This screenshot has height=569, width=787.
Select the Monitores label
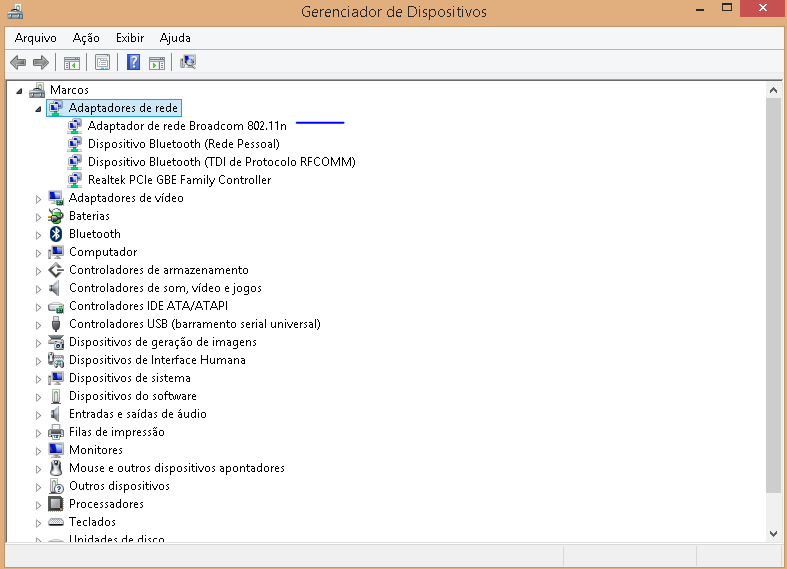pyautogui.click(x=96, y=450)
